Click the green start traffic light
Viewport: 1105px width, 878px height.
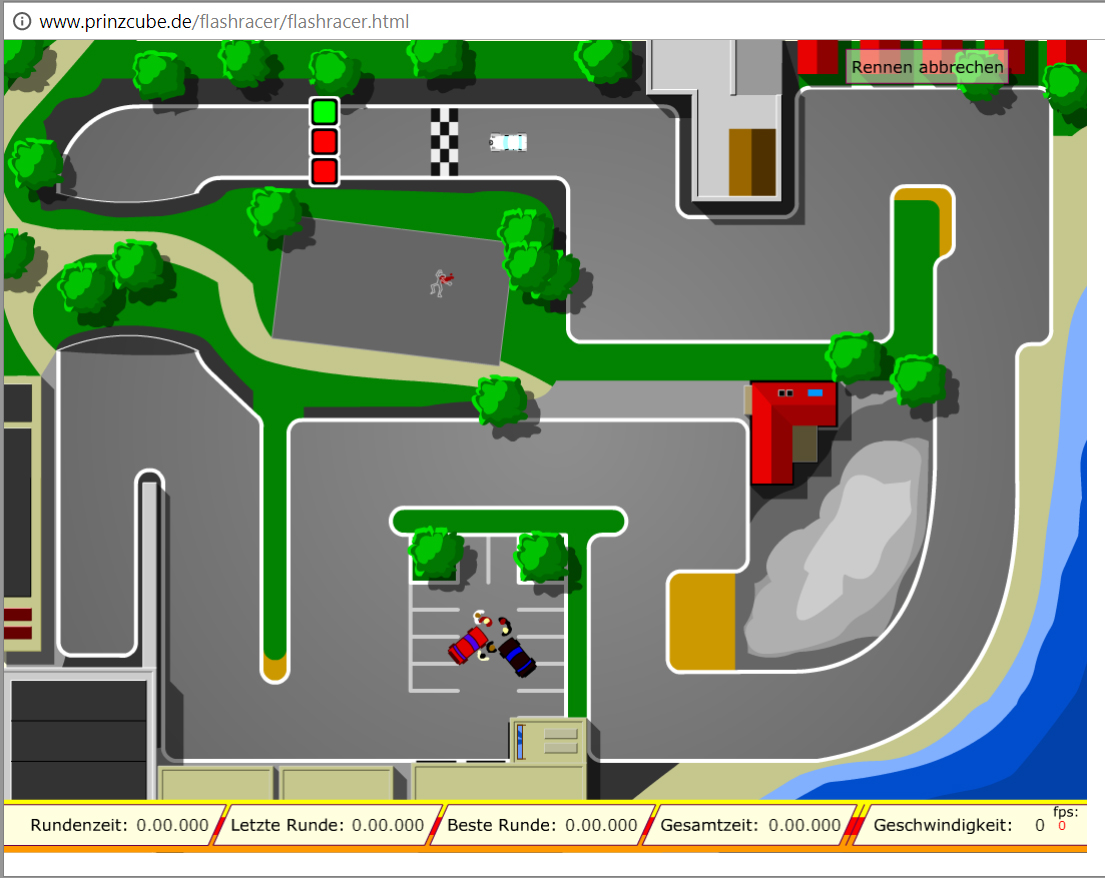coord(324,112)
